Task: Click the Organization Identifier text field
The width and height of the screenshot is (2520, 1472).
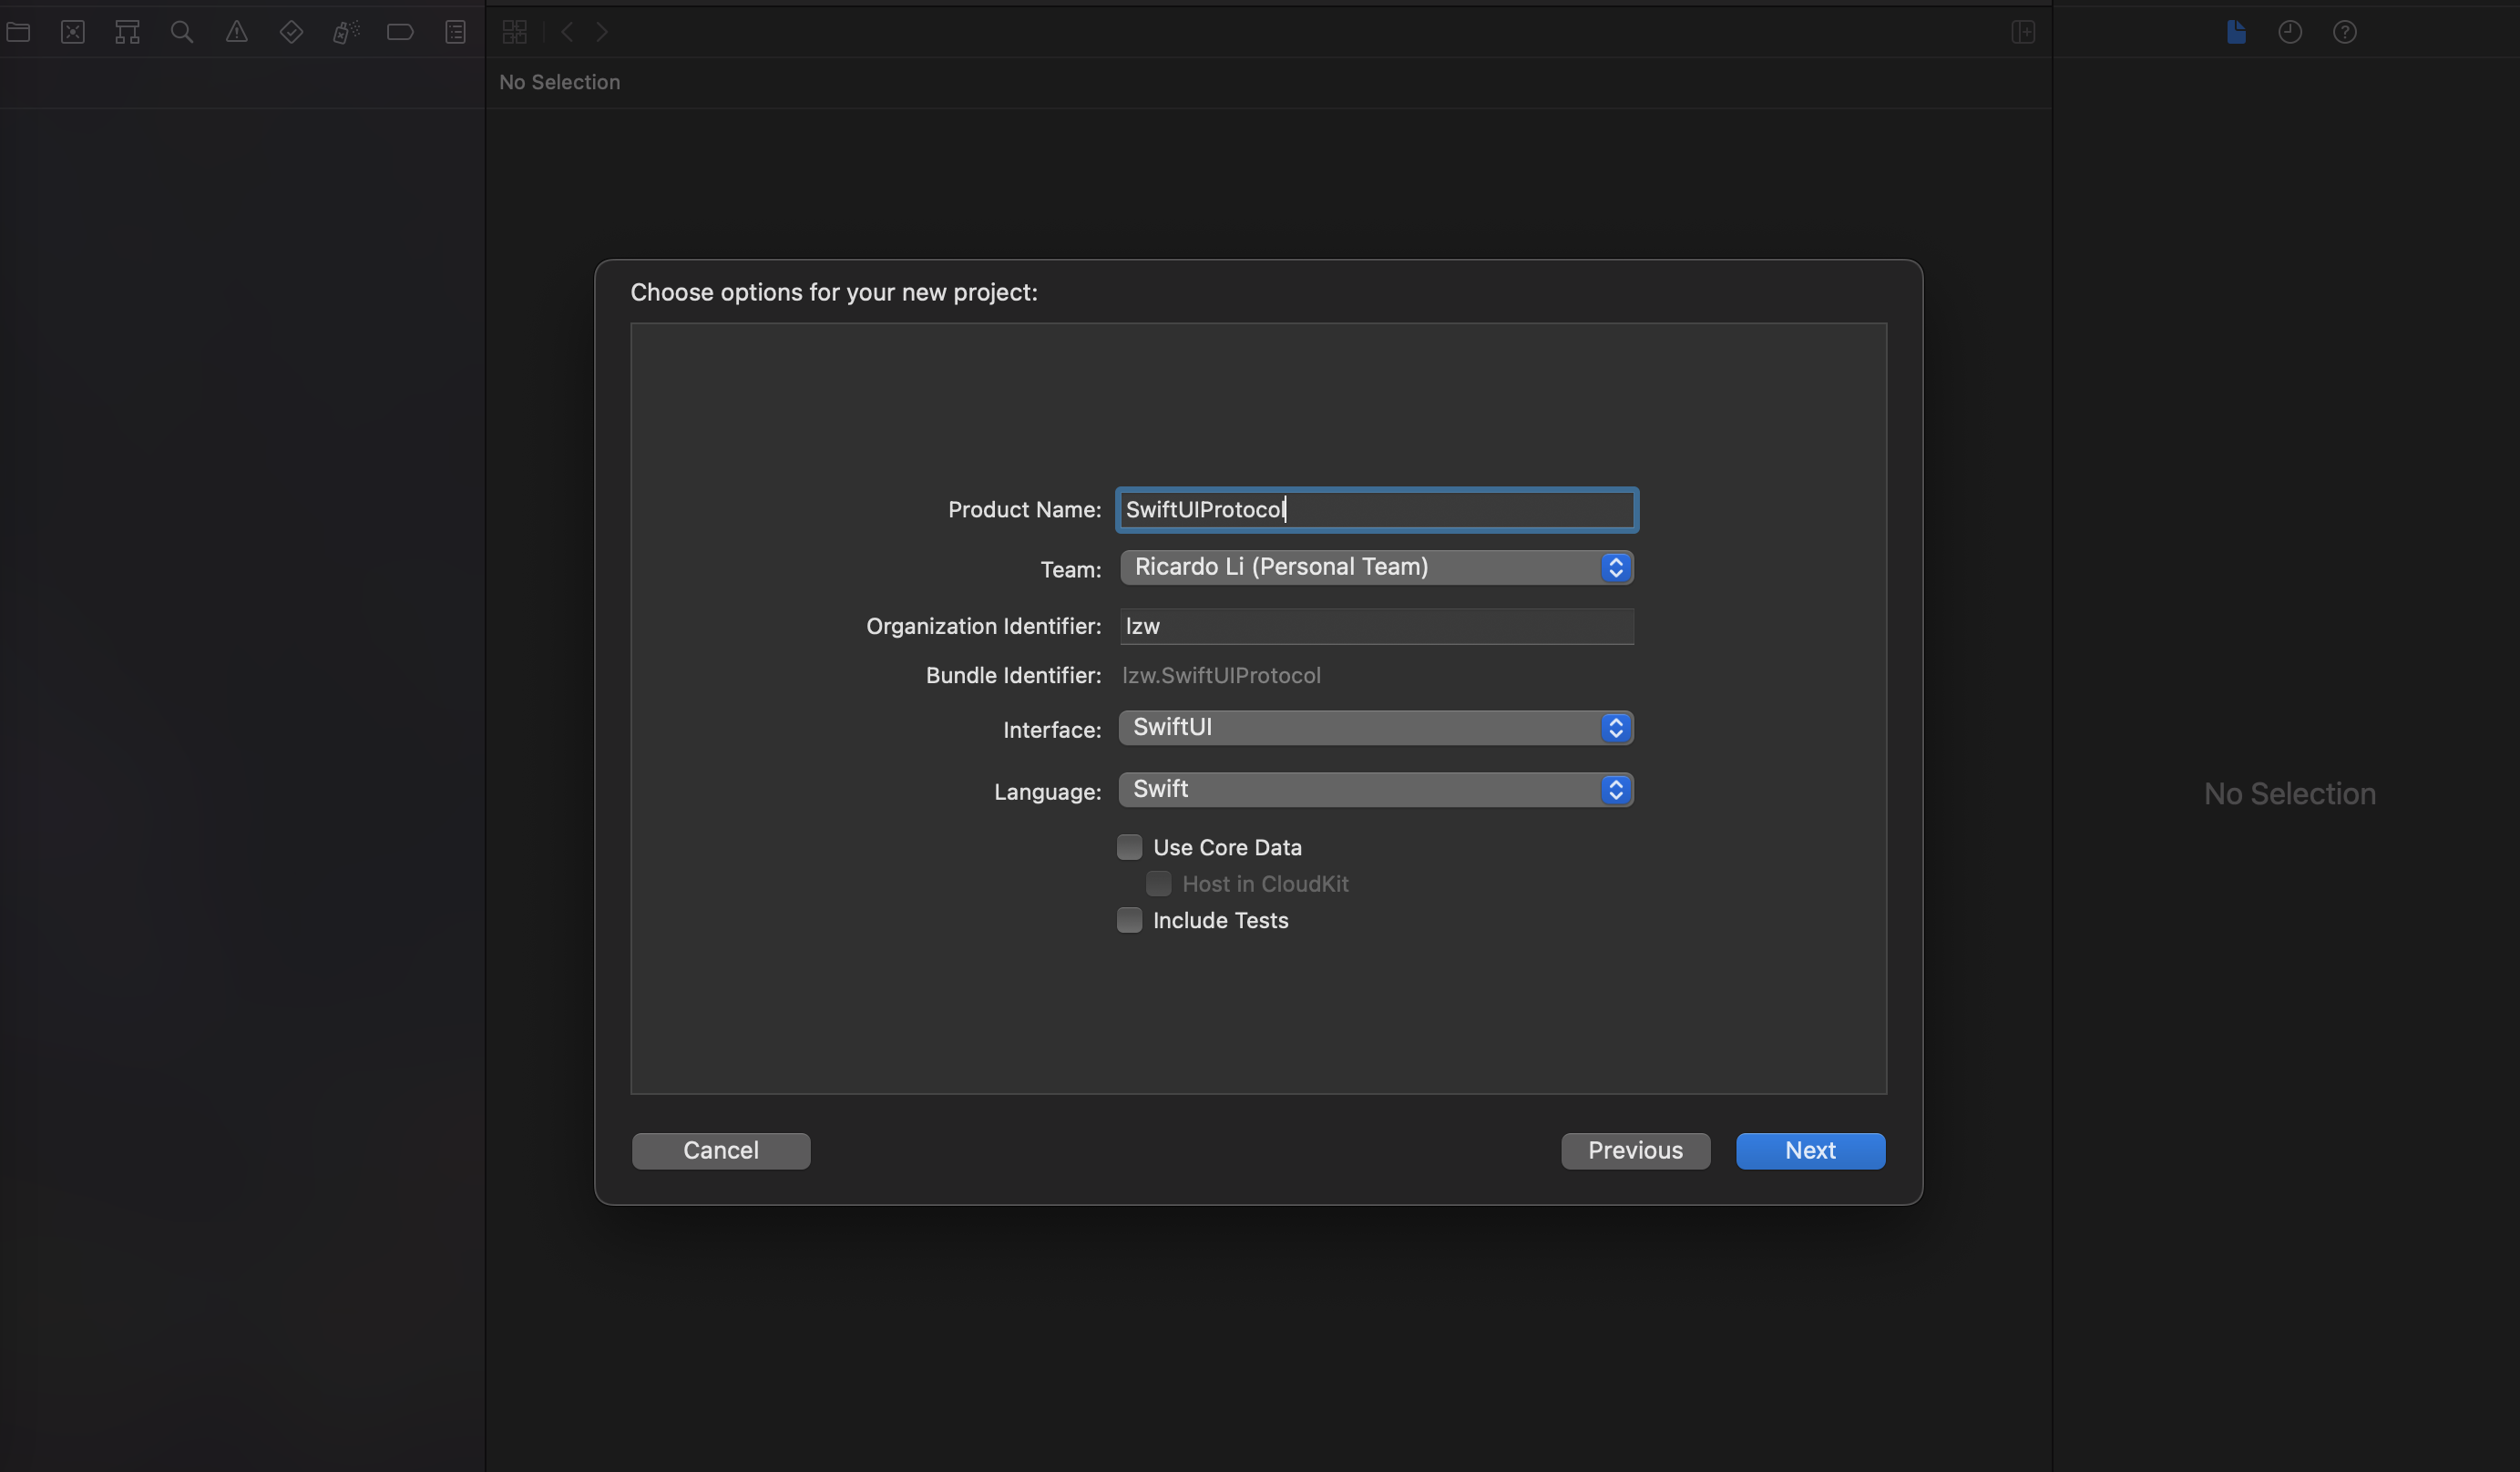Action: click(x=1376, y=627)
